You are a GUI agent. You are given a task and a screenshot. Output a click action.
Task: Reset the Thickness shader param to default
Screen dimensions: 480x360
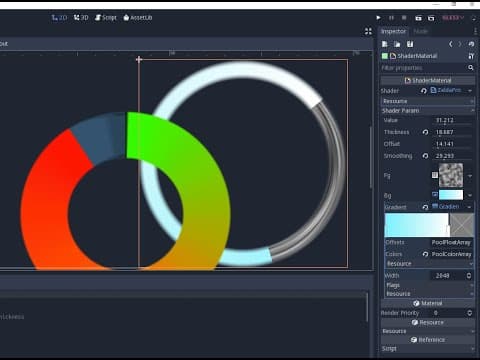coord(425,132)
